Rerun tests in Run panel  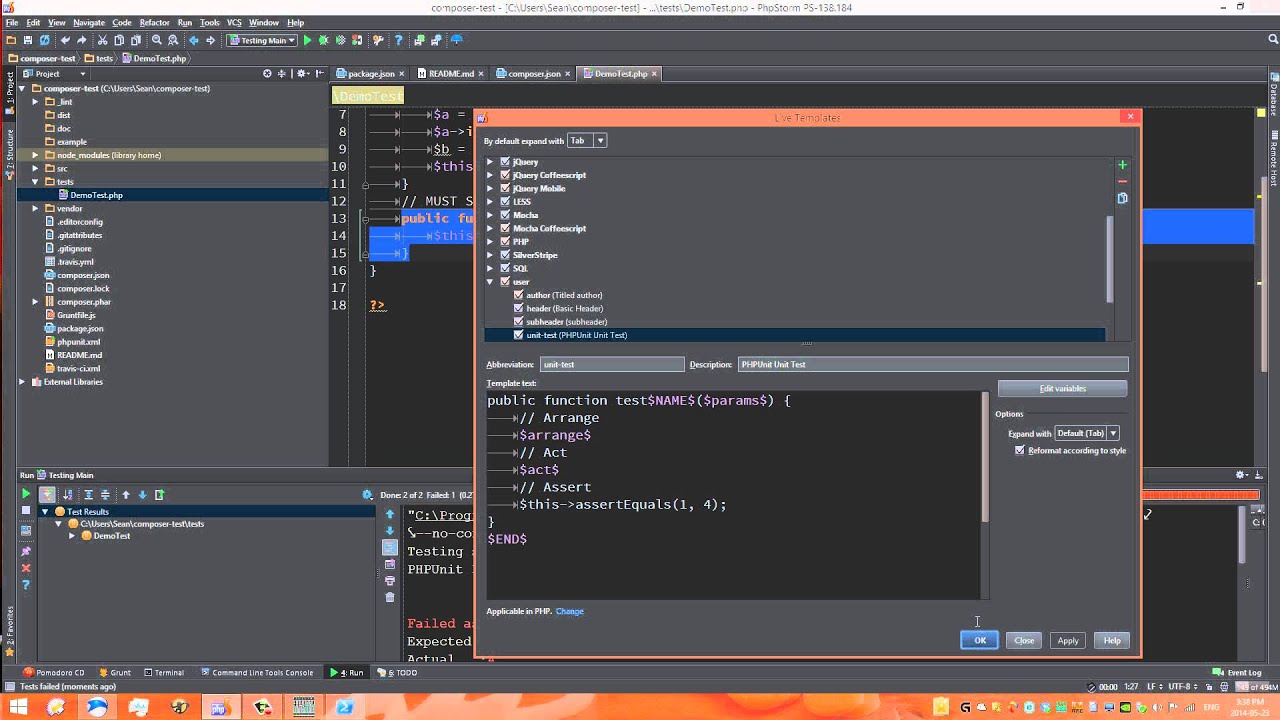point(26,494)
